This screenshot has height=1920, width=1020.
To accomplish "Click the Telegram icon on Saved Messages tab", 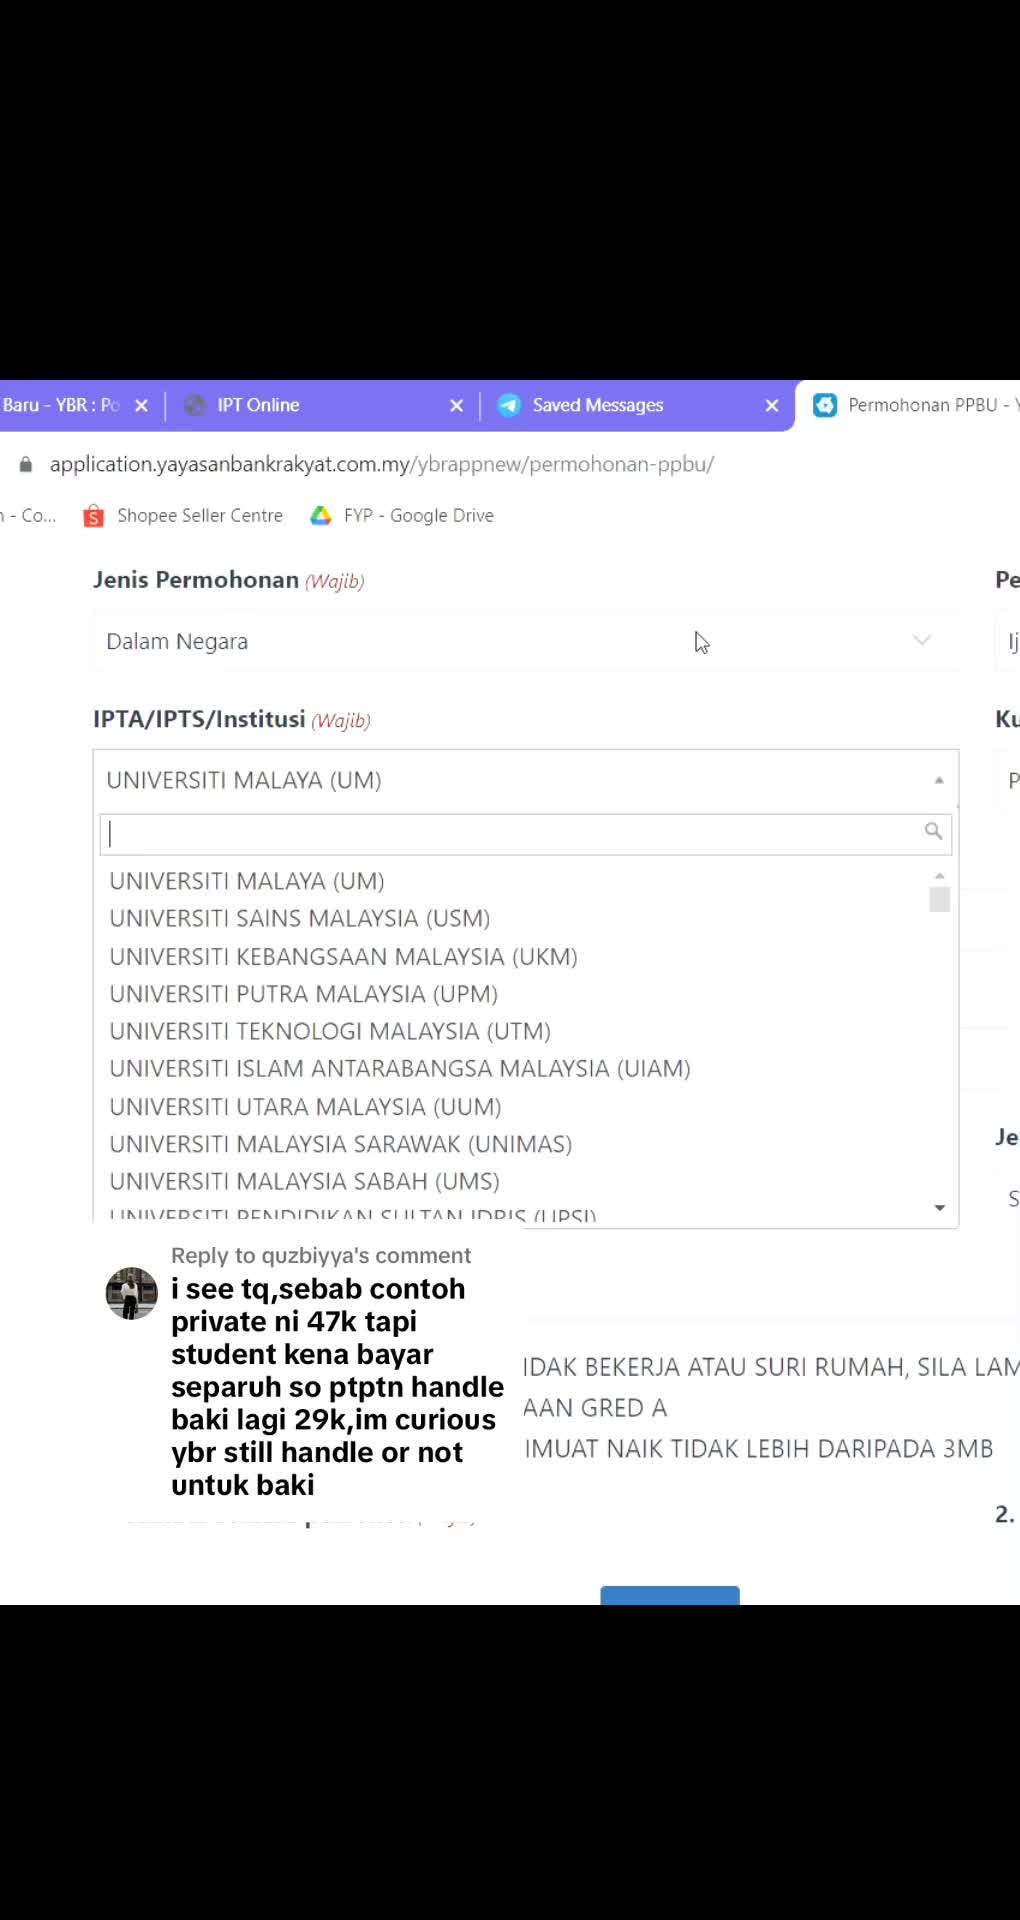I will 509,406.
